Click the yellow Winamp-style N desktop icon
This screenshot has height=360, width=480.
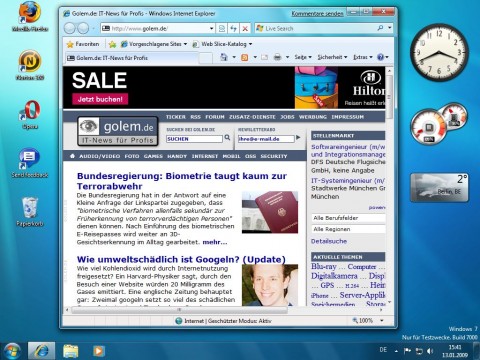point(30,65)
